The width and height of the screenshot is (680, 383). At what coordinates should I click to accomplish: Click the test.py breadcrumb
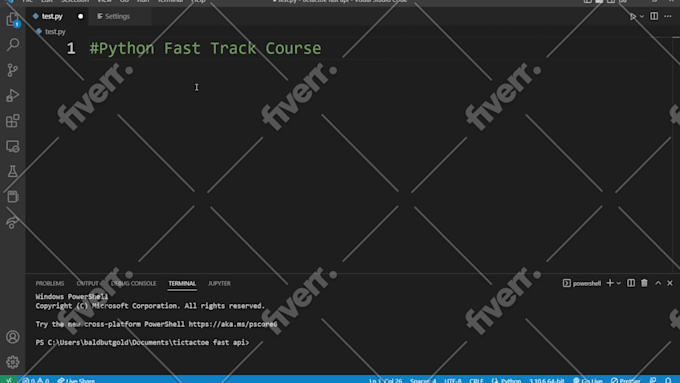coord(55,32)
